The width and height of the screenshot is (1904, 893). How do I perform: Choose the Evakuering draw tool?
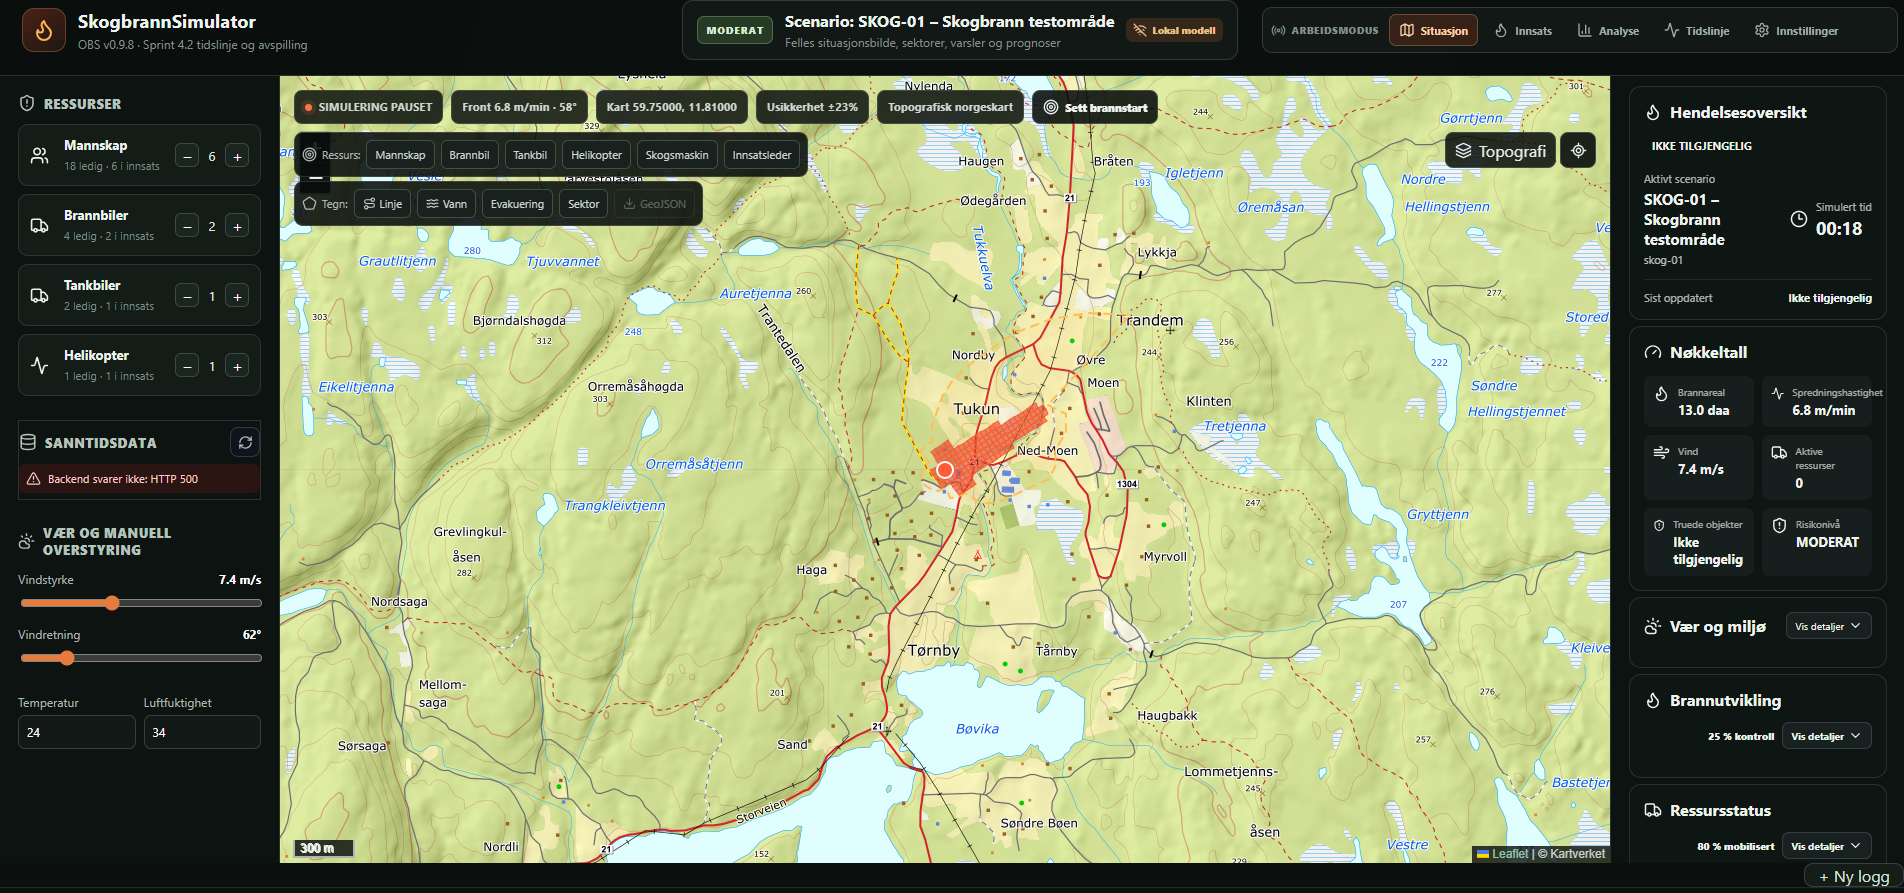click(517, 204)
